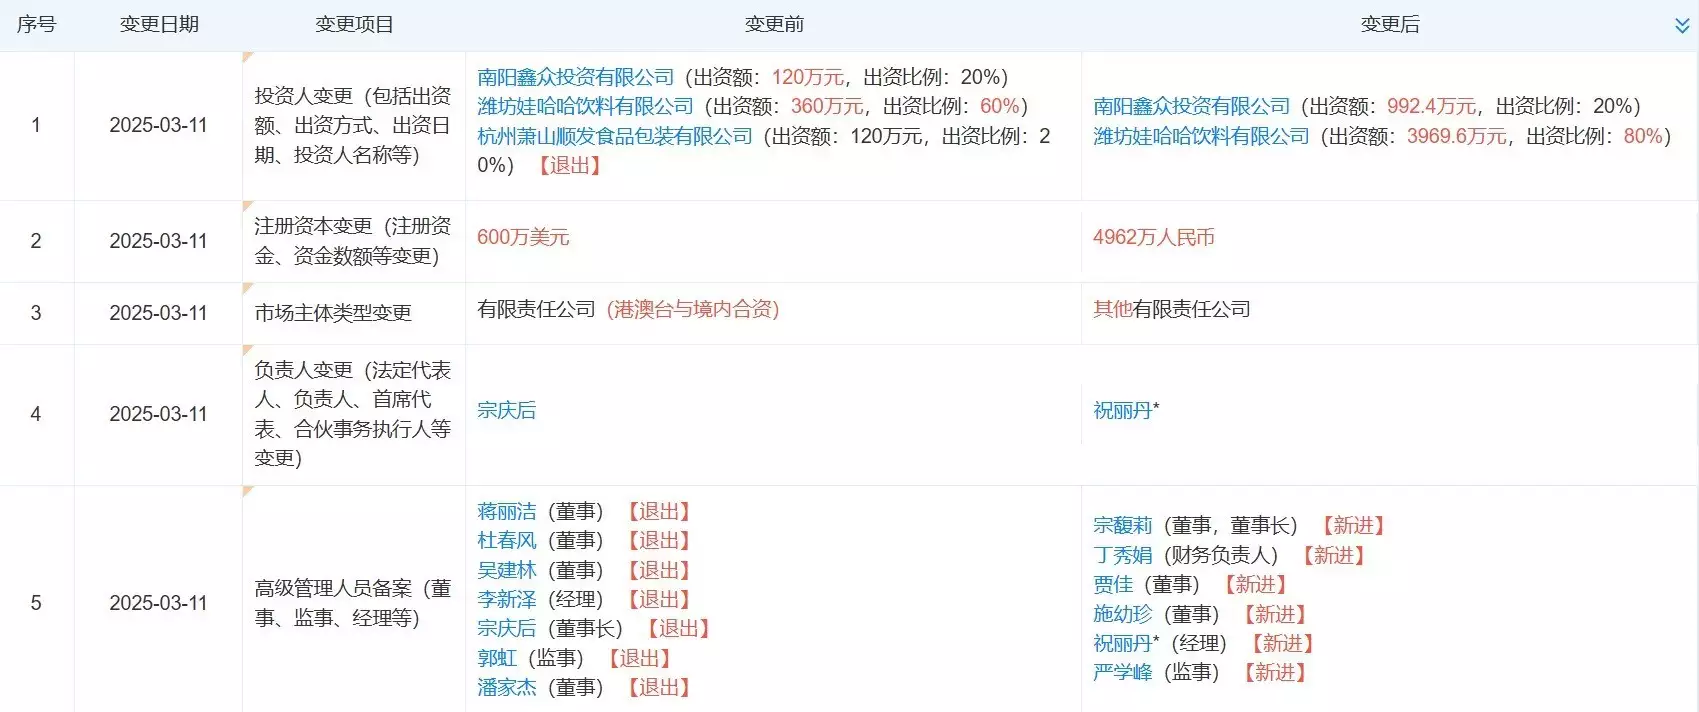Click the 【退出】 tag after 杭州萧山顺发
The height and width of the screenshot is (712, 1699).
coord(570,165)
